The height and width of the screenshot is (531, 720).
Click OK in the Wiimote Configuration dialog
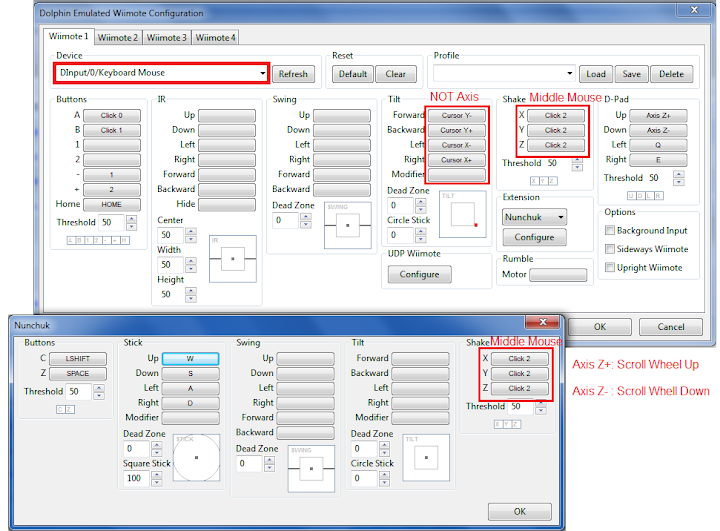tap(600, 327)
